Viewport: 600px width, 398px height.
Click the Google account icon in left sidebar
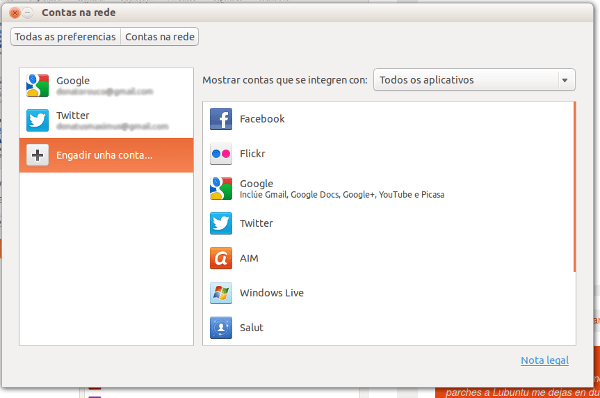click(38, 85)
